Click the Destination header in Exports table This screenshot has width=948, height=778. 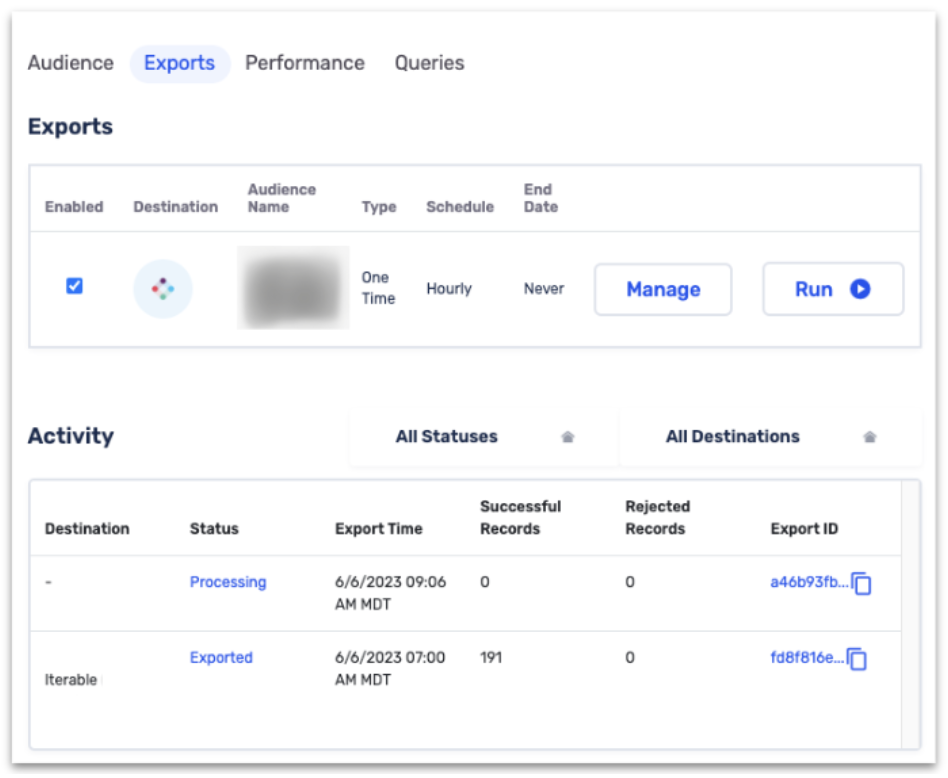[x=175, y=207]
